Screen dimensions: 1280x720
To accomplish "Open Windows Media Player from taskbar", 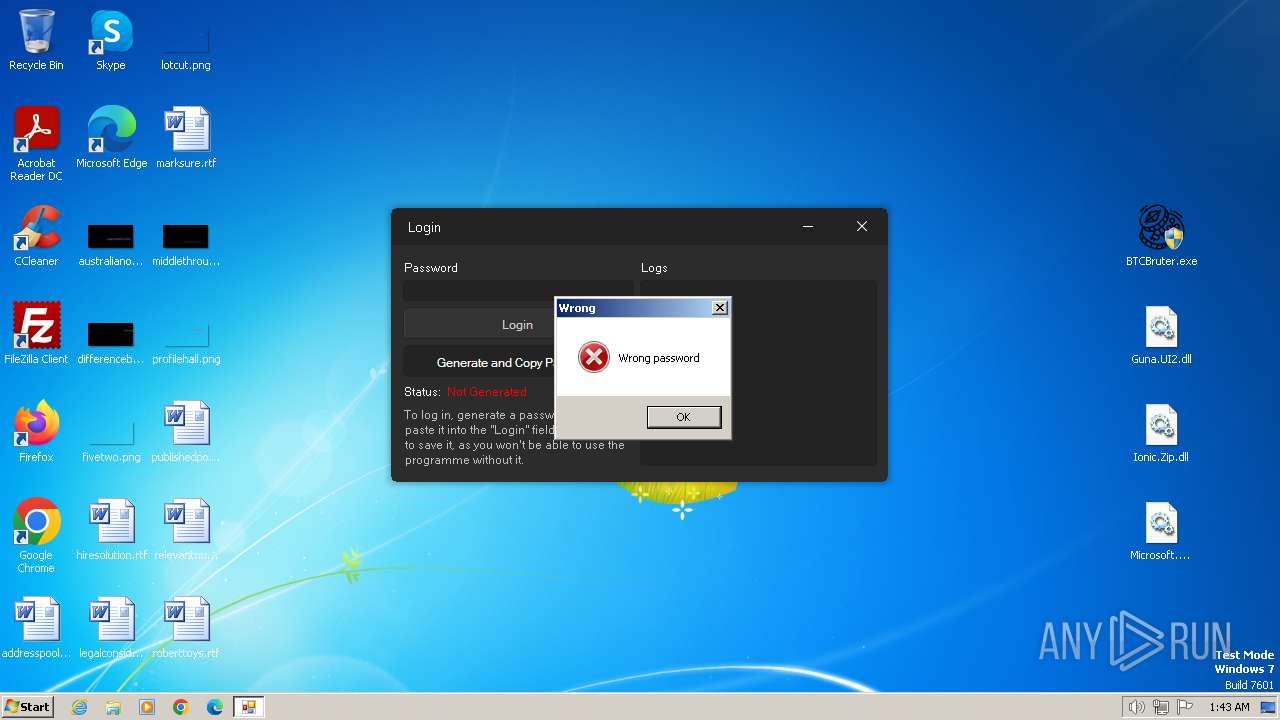I will coord(147,707).
